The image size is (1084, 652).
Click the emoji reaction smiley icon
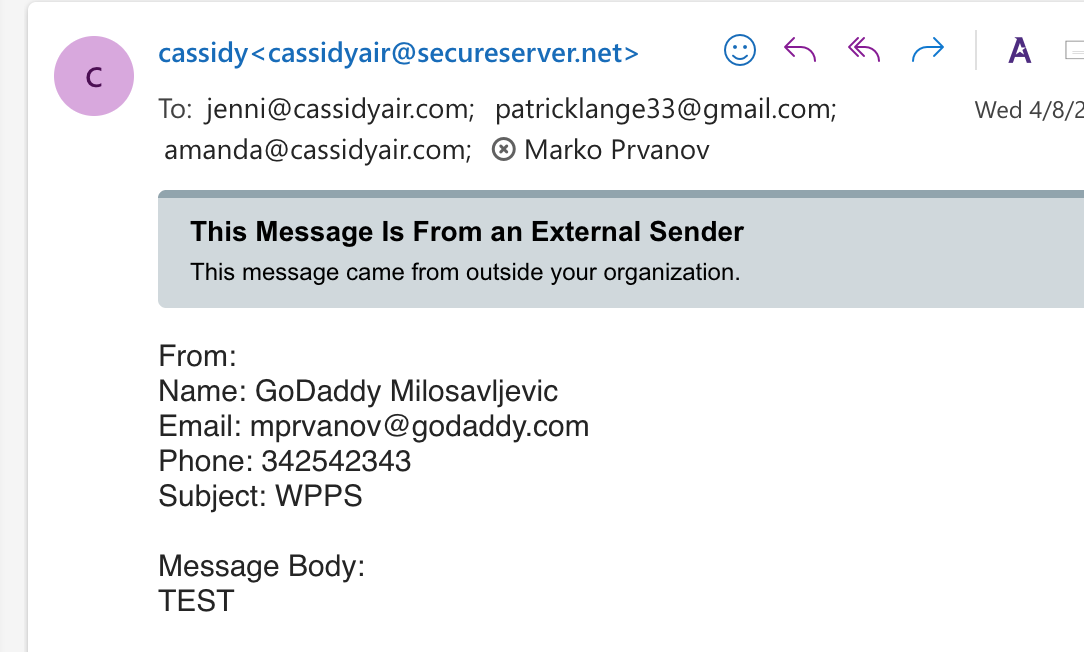(x=740, y=50)
